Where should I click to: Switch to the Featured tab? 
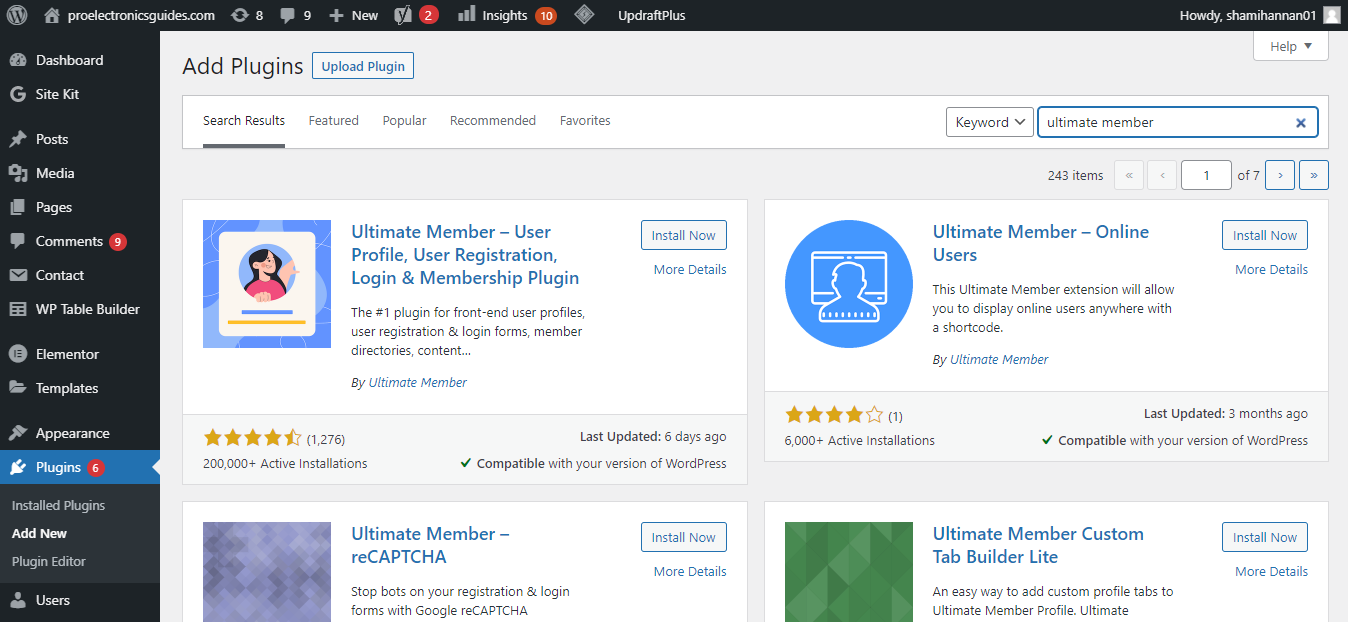pyautogui.click(x=333, y=120)
